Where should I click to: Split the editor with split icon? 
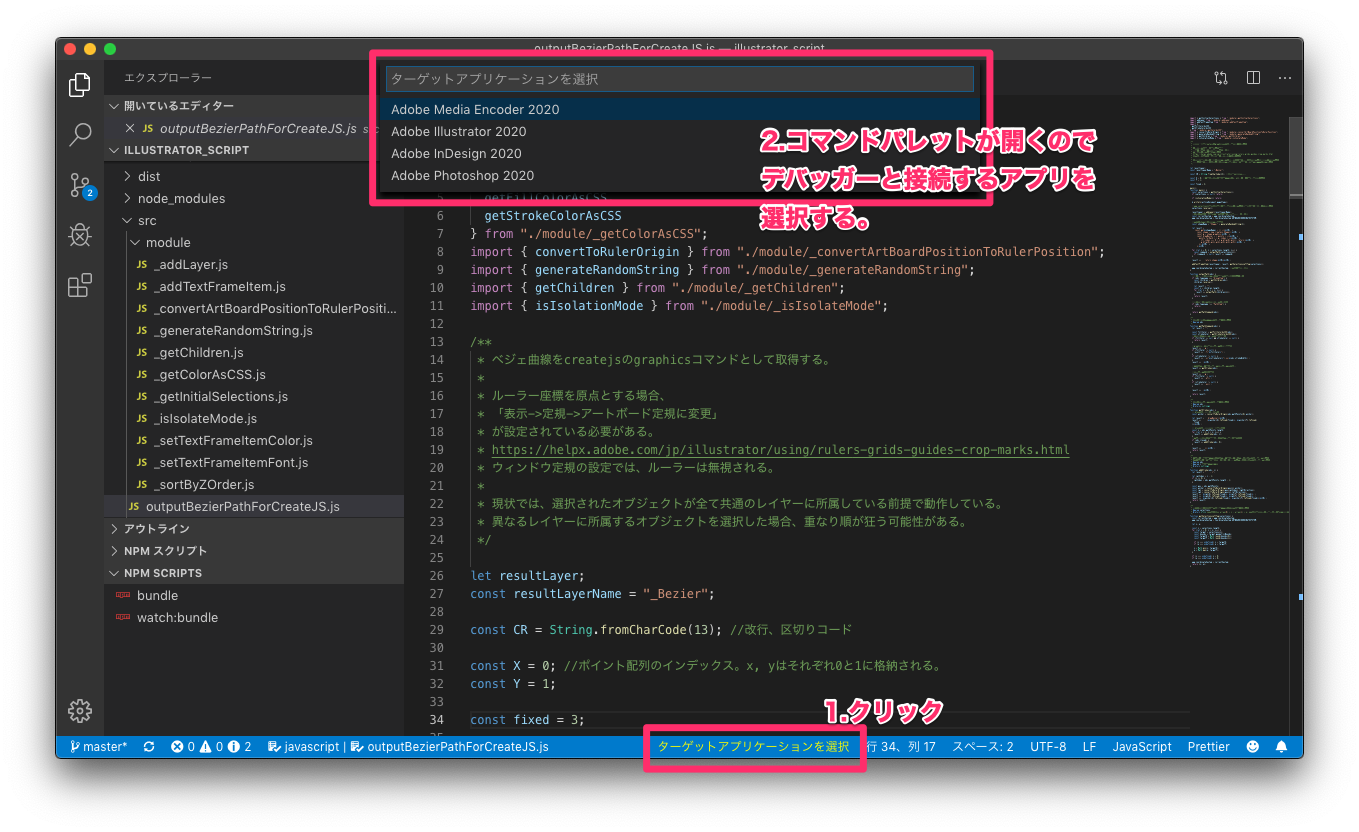1253,78
